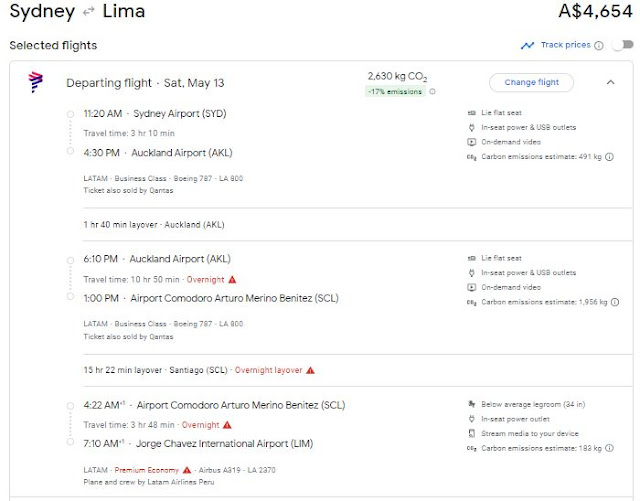Click the A$4,654 total price
Screen dimensions: 640x501
pyautogui.click(x=595, y=11)
